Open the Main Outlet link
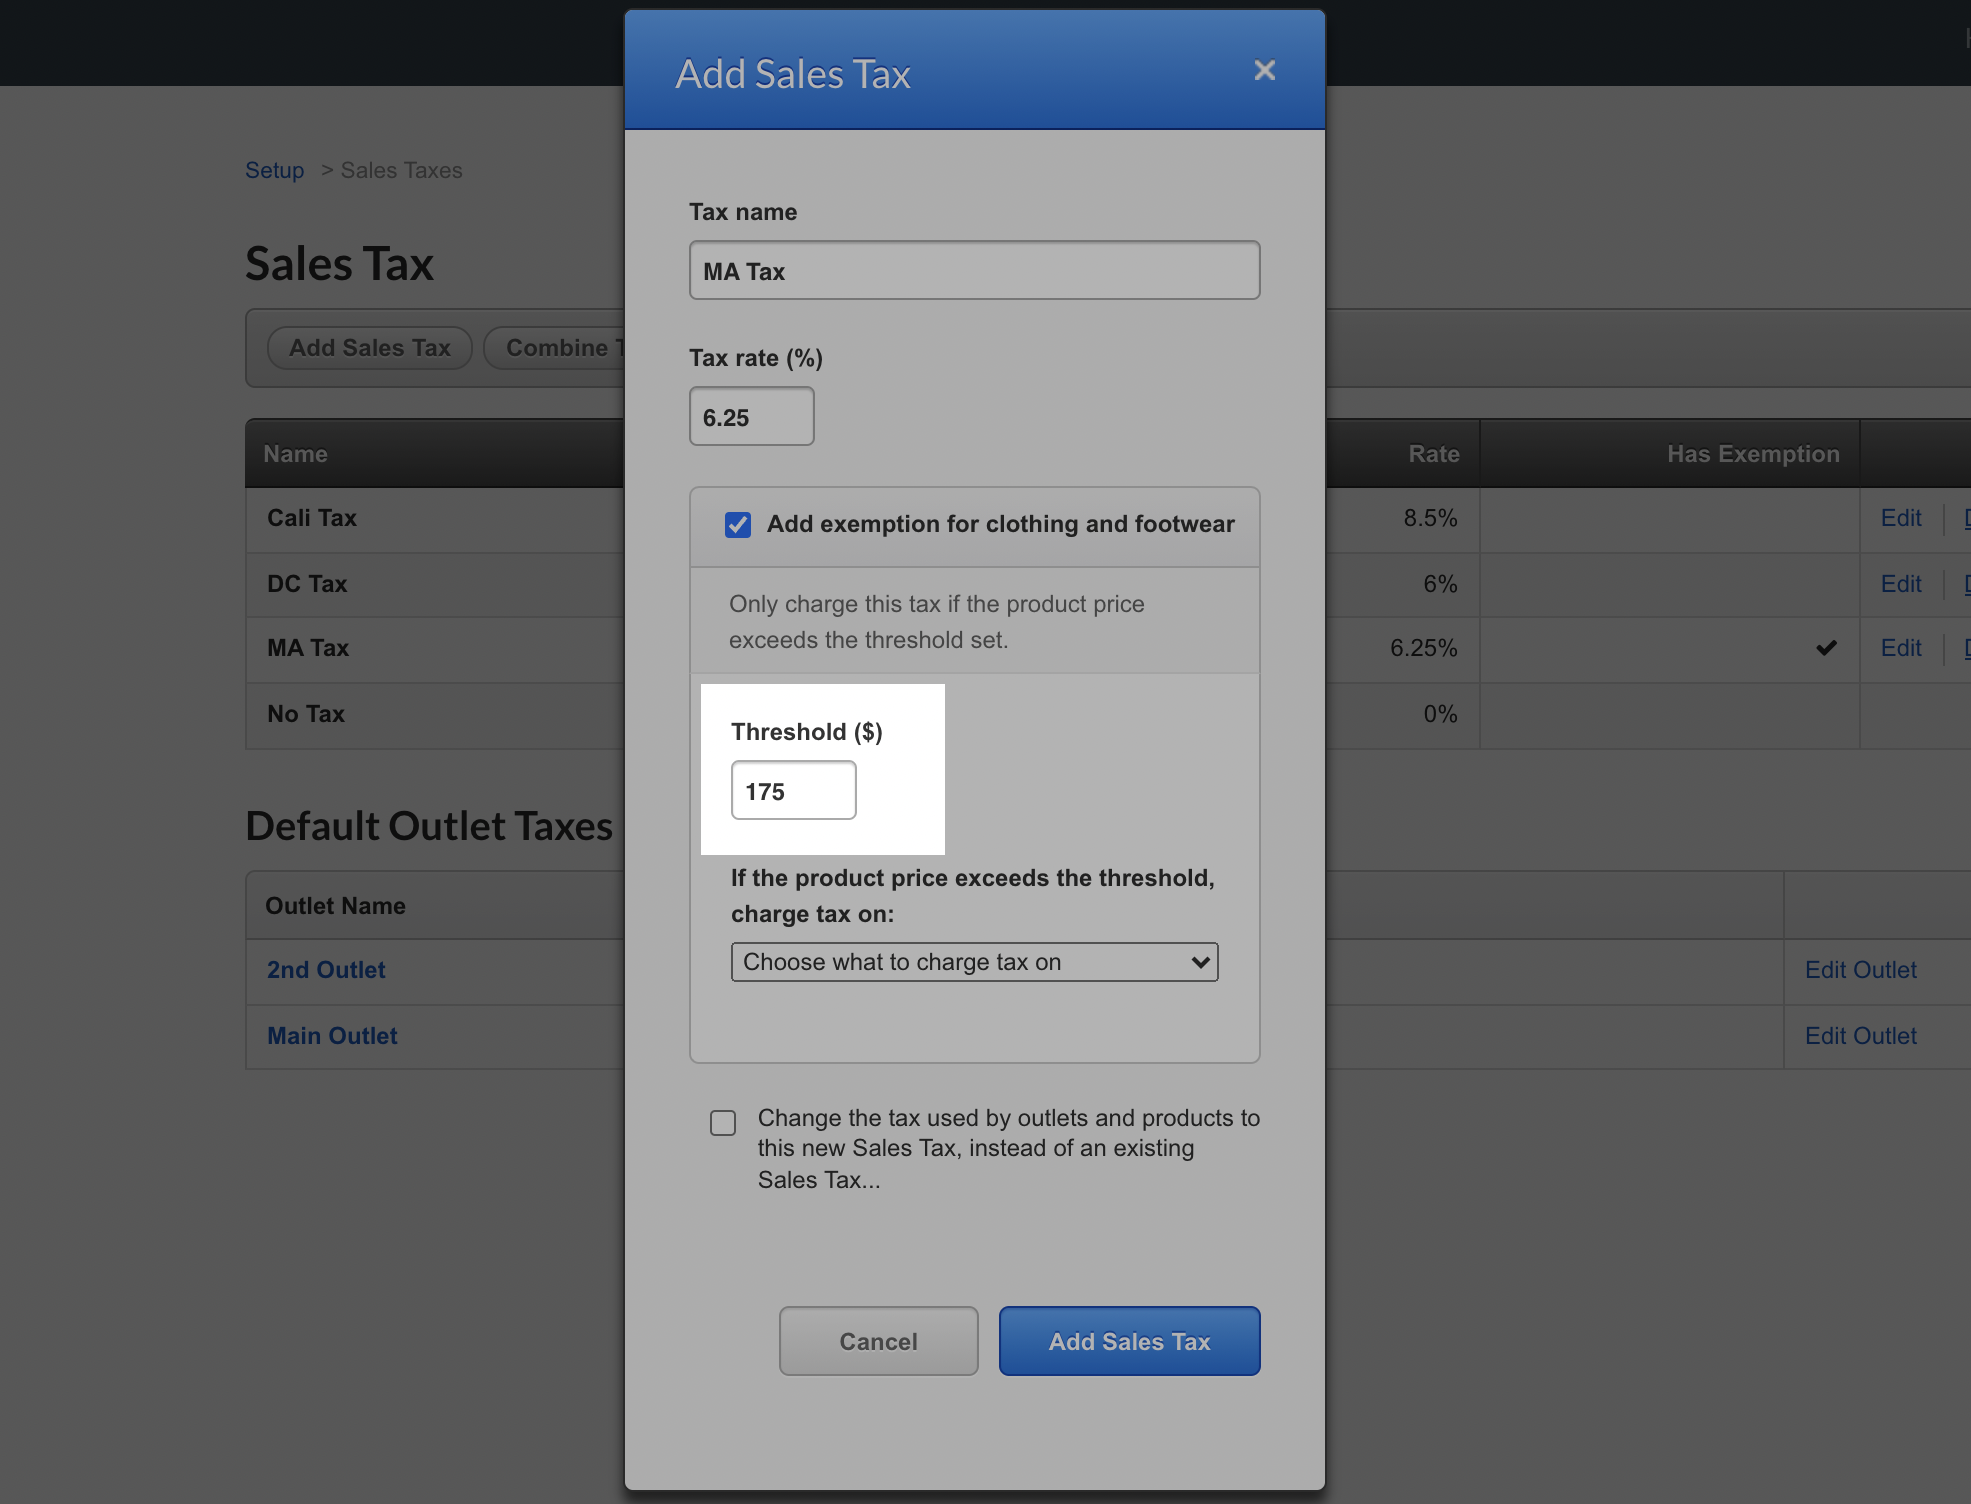This screenshot has height=1504, width=1971. pos(332,1036)
